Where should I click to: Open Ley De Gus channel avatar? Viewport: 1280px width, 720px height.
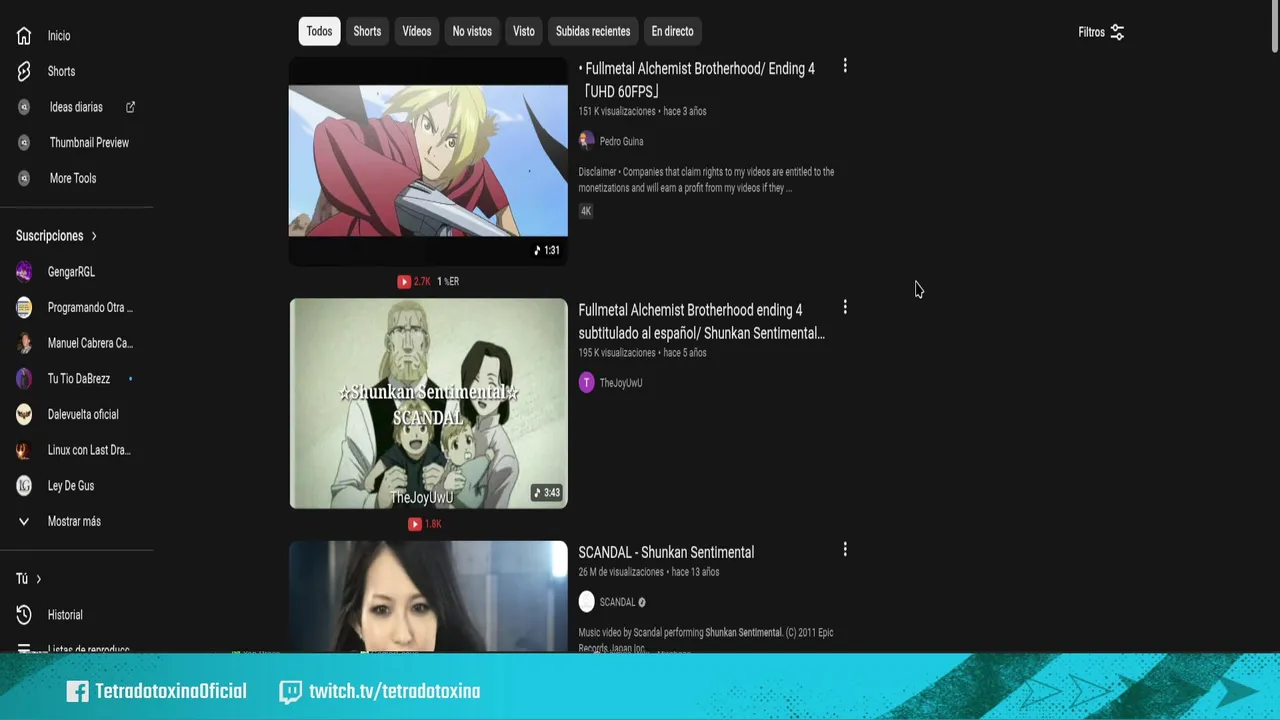pos(24,486)
